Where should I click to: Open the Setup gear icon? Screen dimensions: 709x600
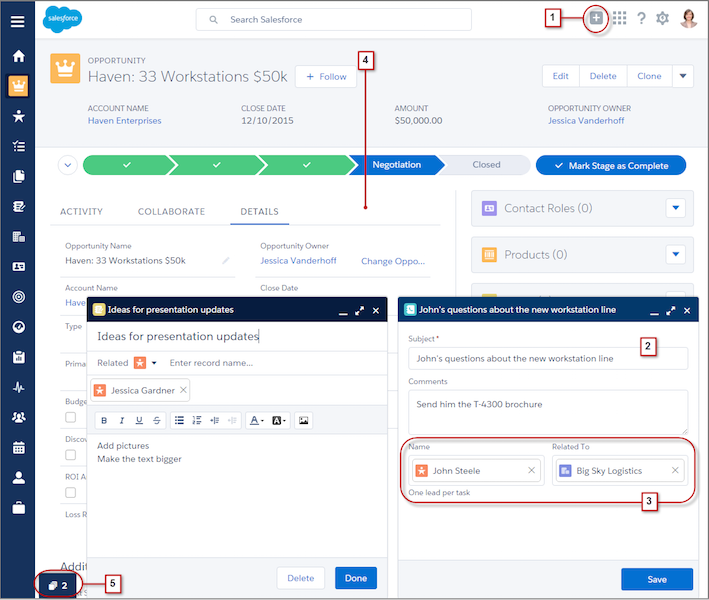coord(662,19)
